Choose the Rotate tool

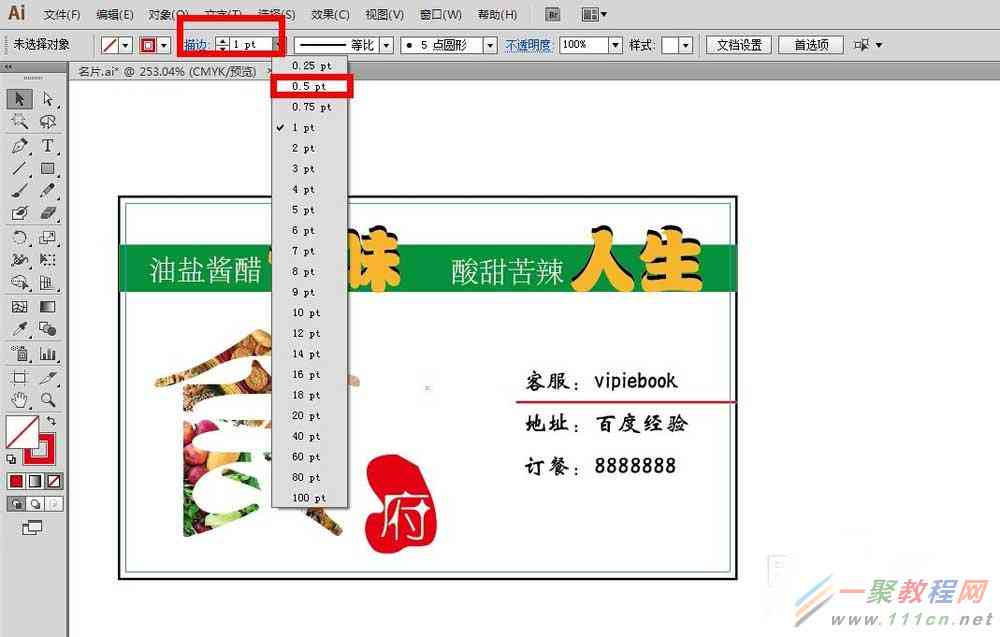point(19,238)
